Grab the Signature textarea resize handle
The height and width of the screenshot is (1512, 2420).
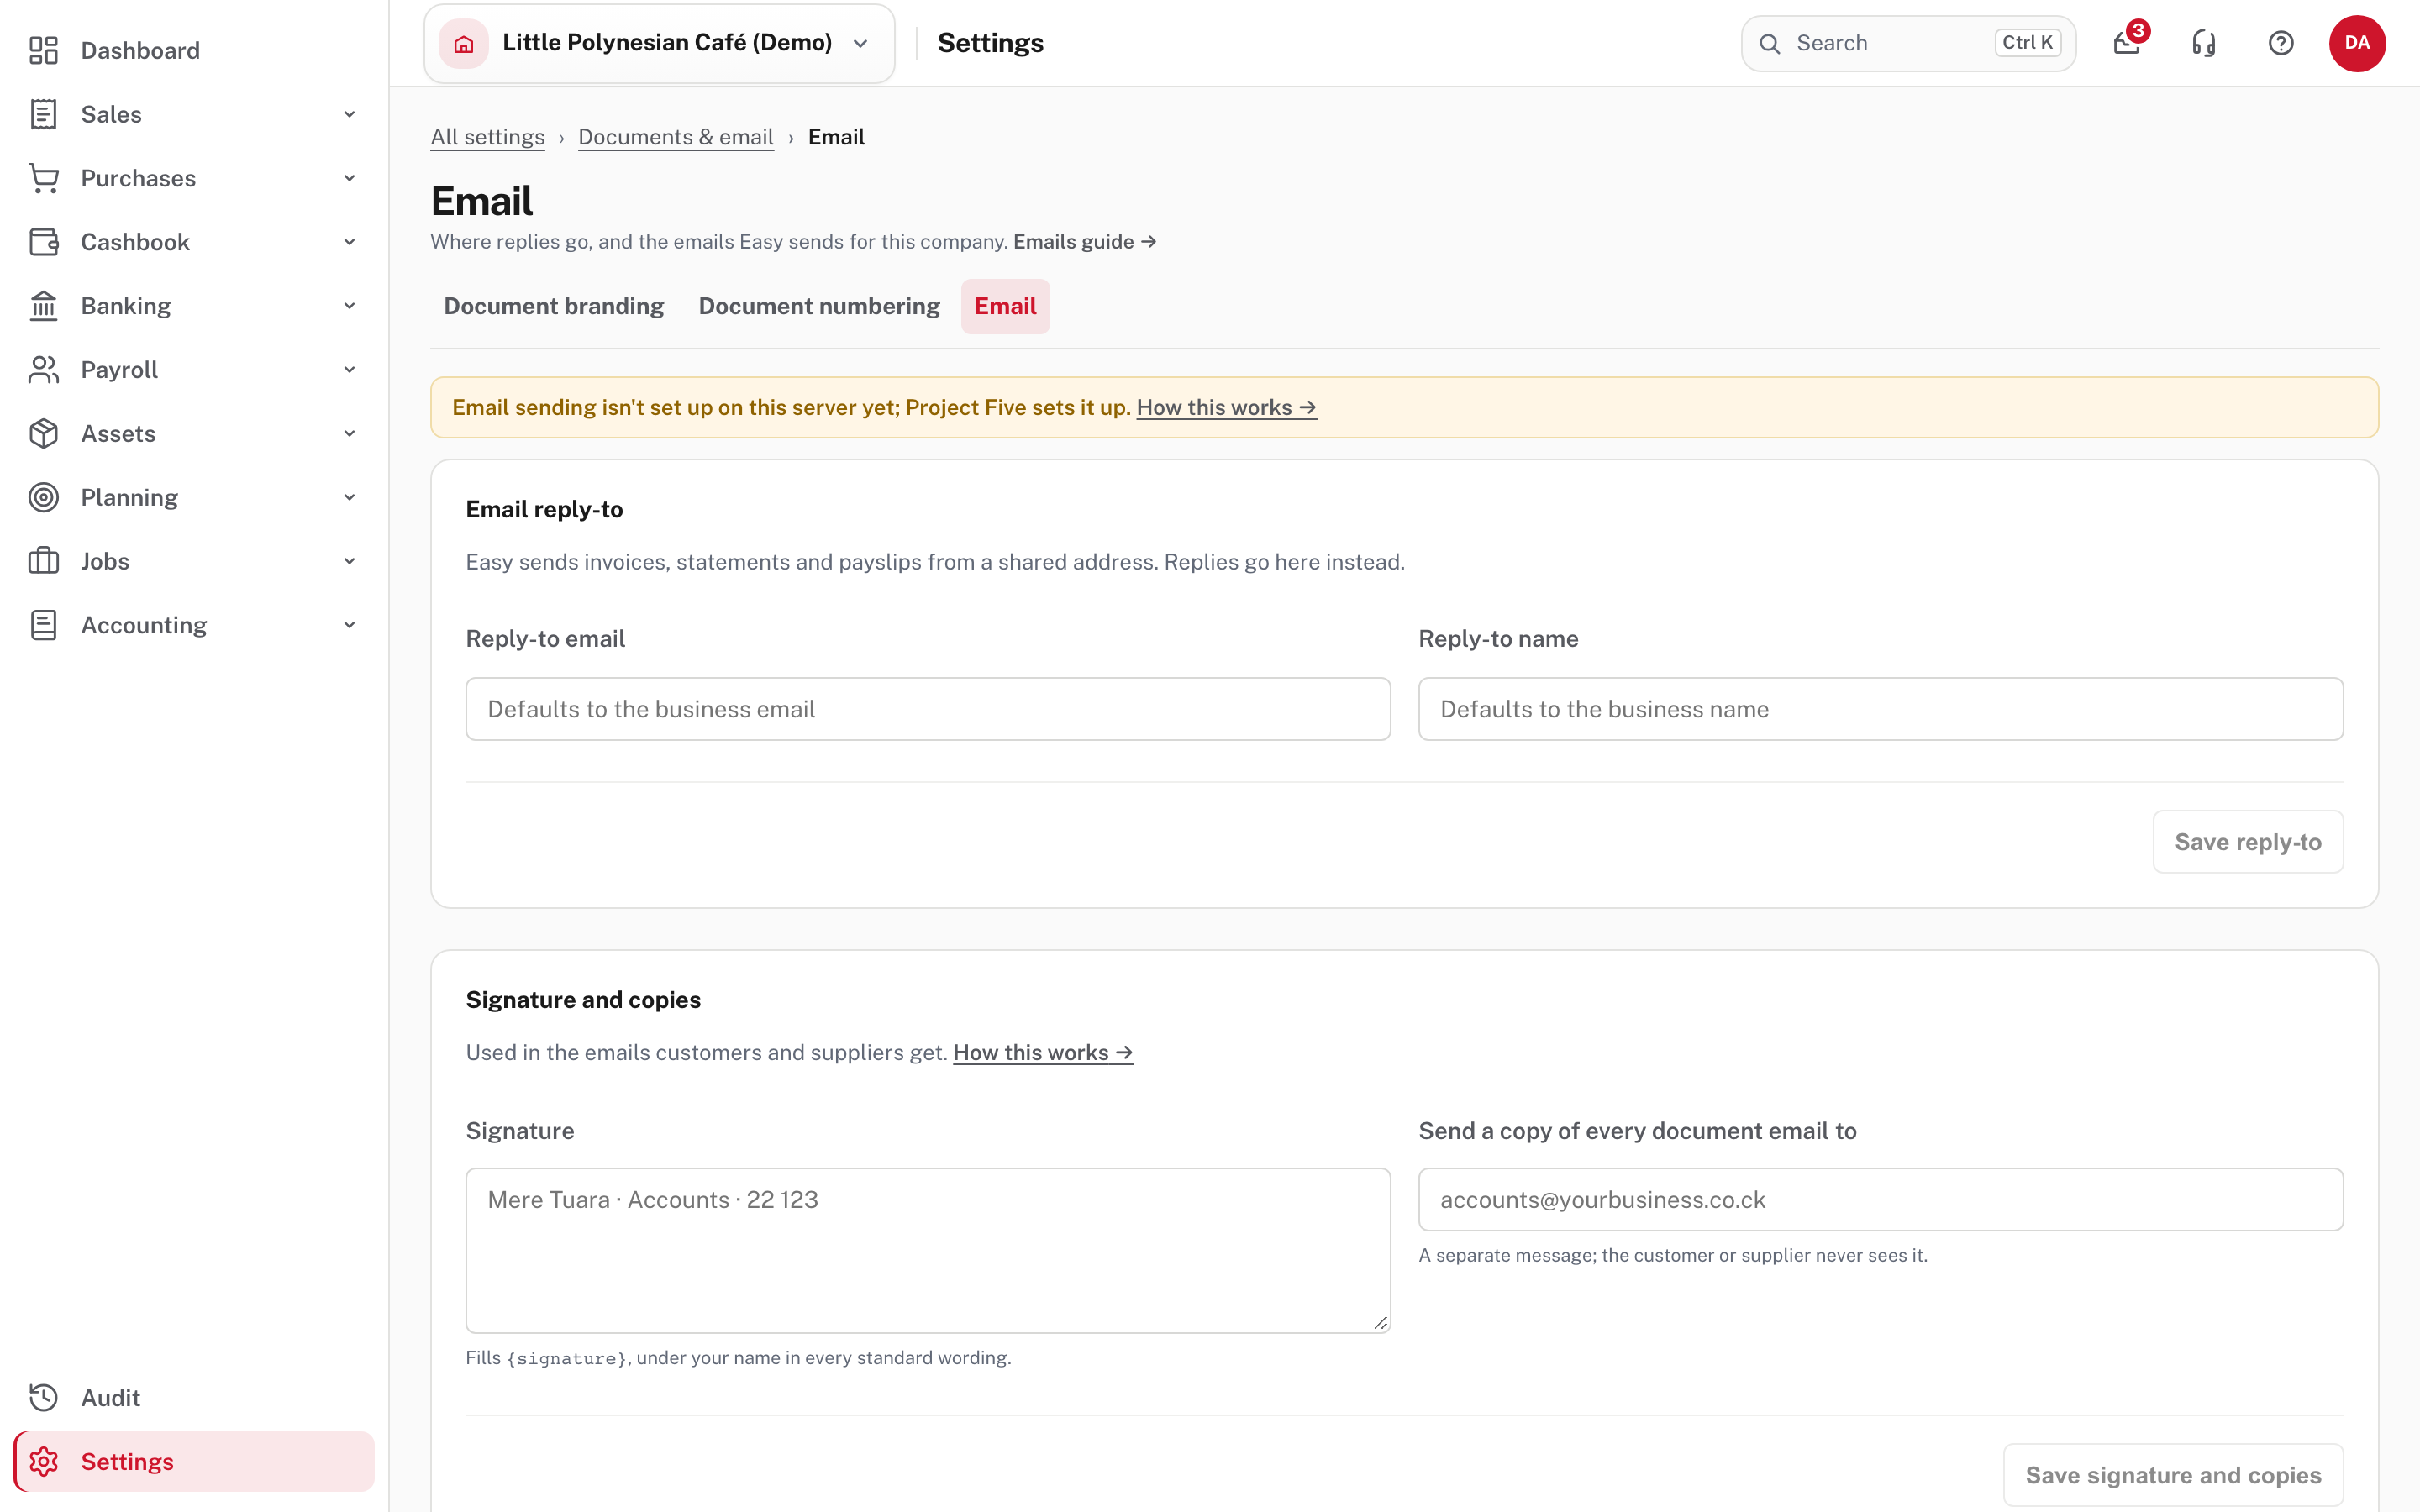tap(1381, 1323)
